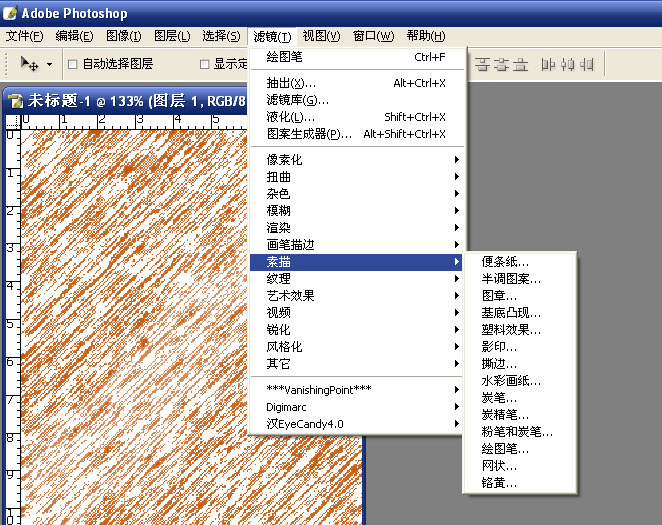662x525 pixels.
Task: Select the Move tool icon in options bar
Action: (x=30, y=64)
